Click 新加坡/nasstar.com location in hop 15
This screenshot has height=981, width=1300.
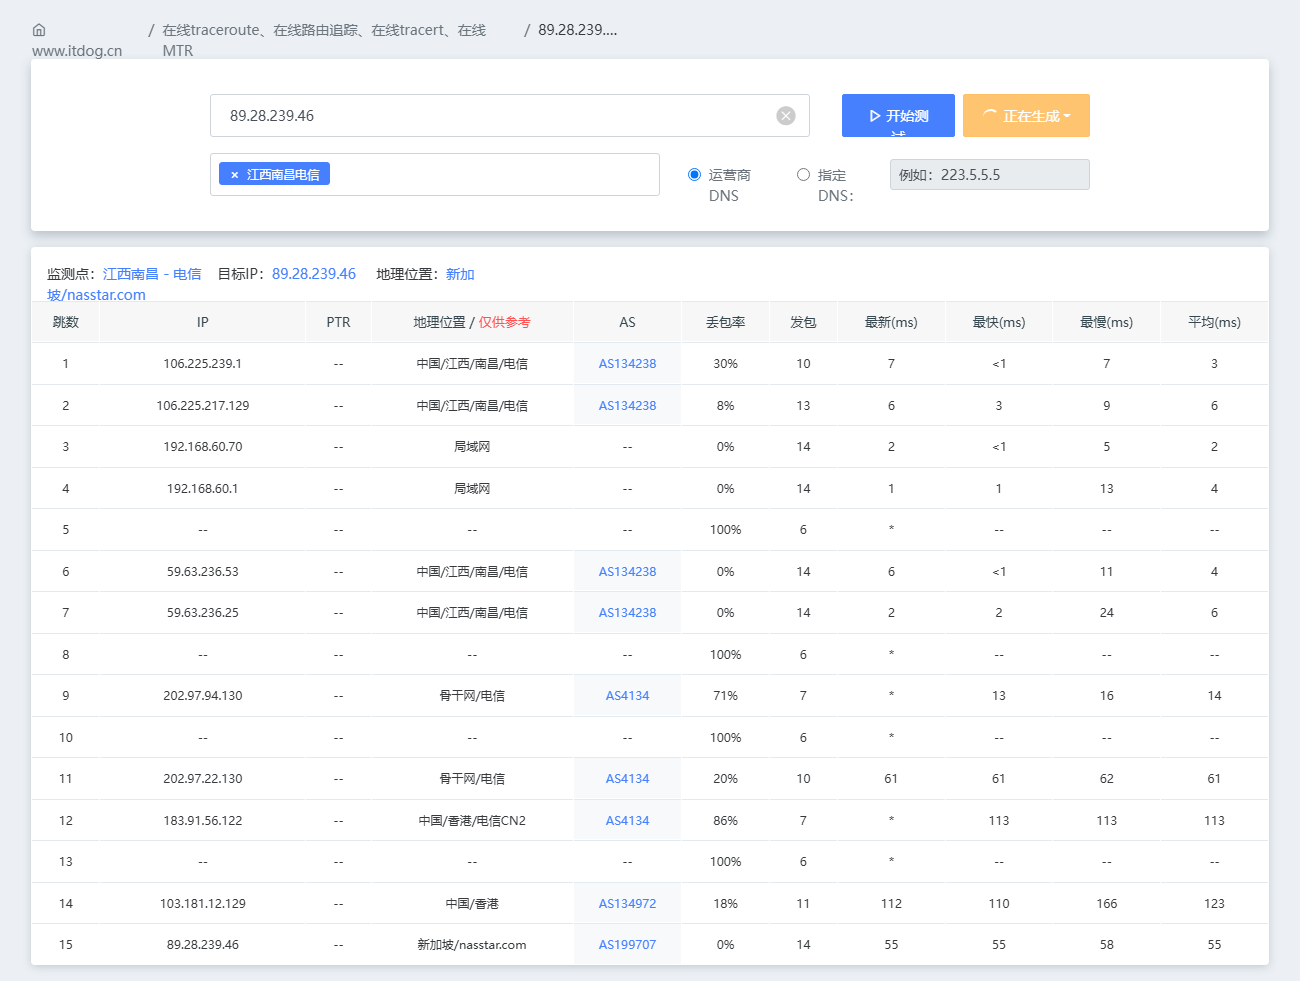click(x=472, y=945)
